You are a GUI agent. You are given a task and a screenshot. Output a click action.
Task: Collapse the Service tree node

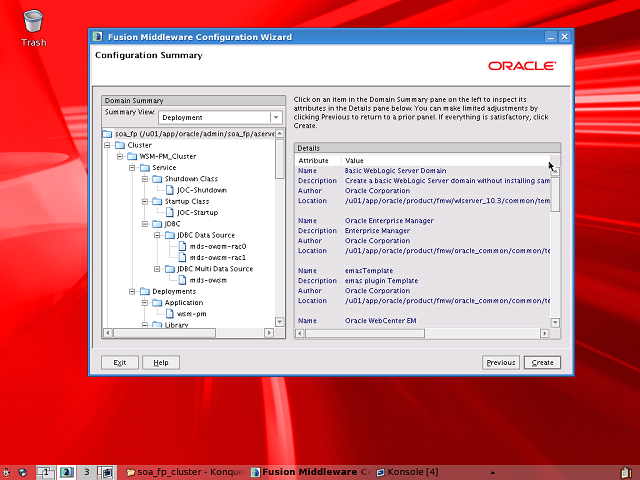(132, 168)
